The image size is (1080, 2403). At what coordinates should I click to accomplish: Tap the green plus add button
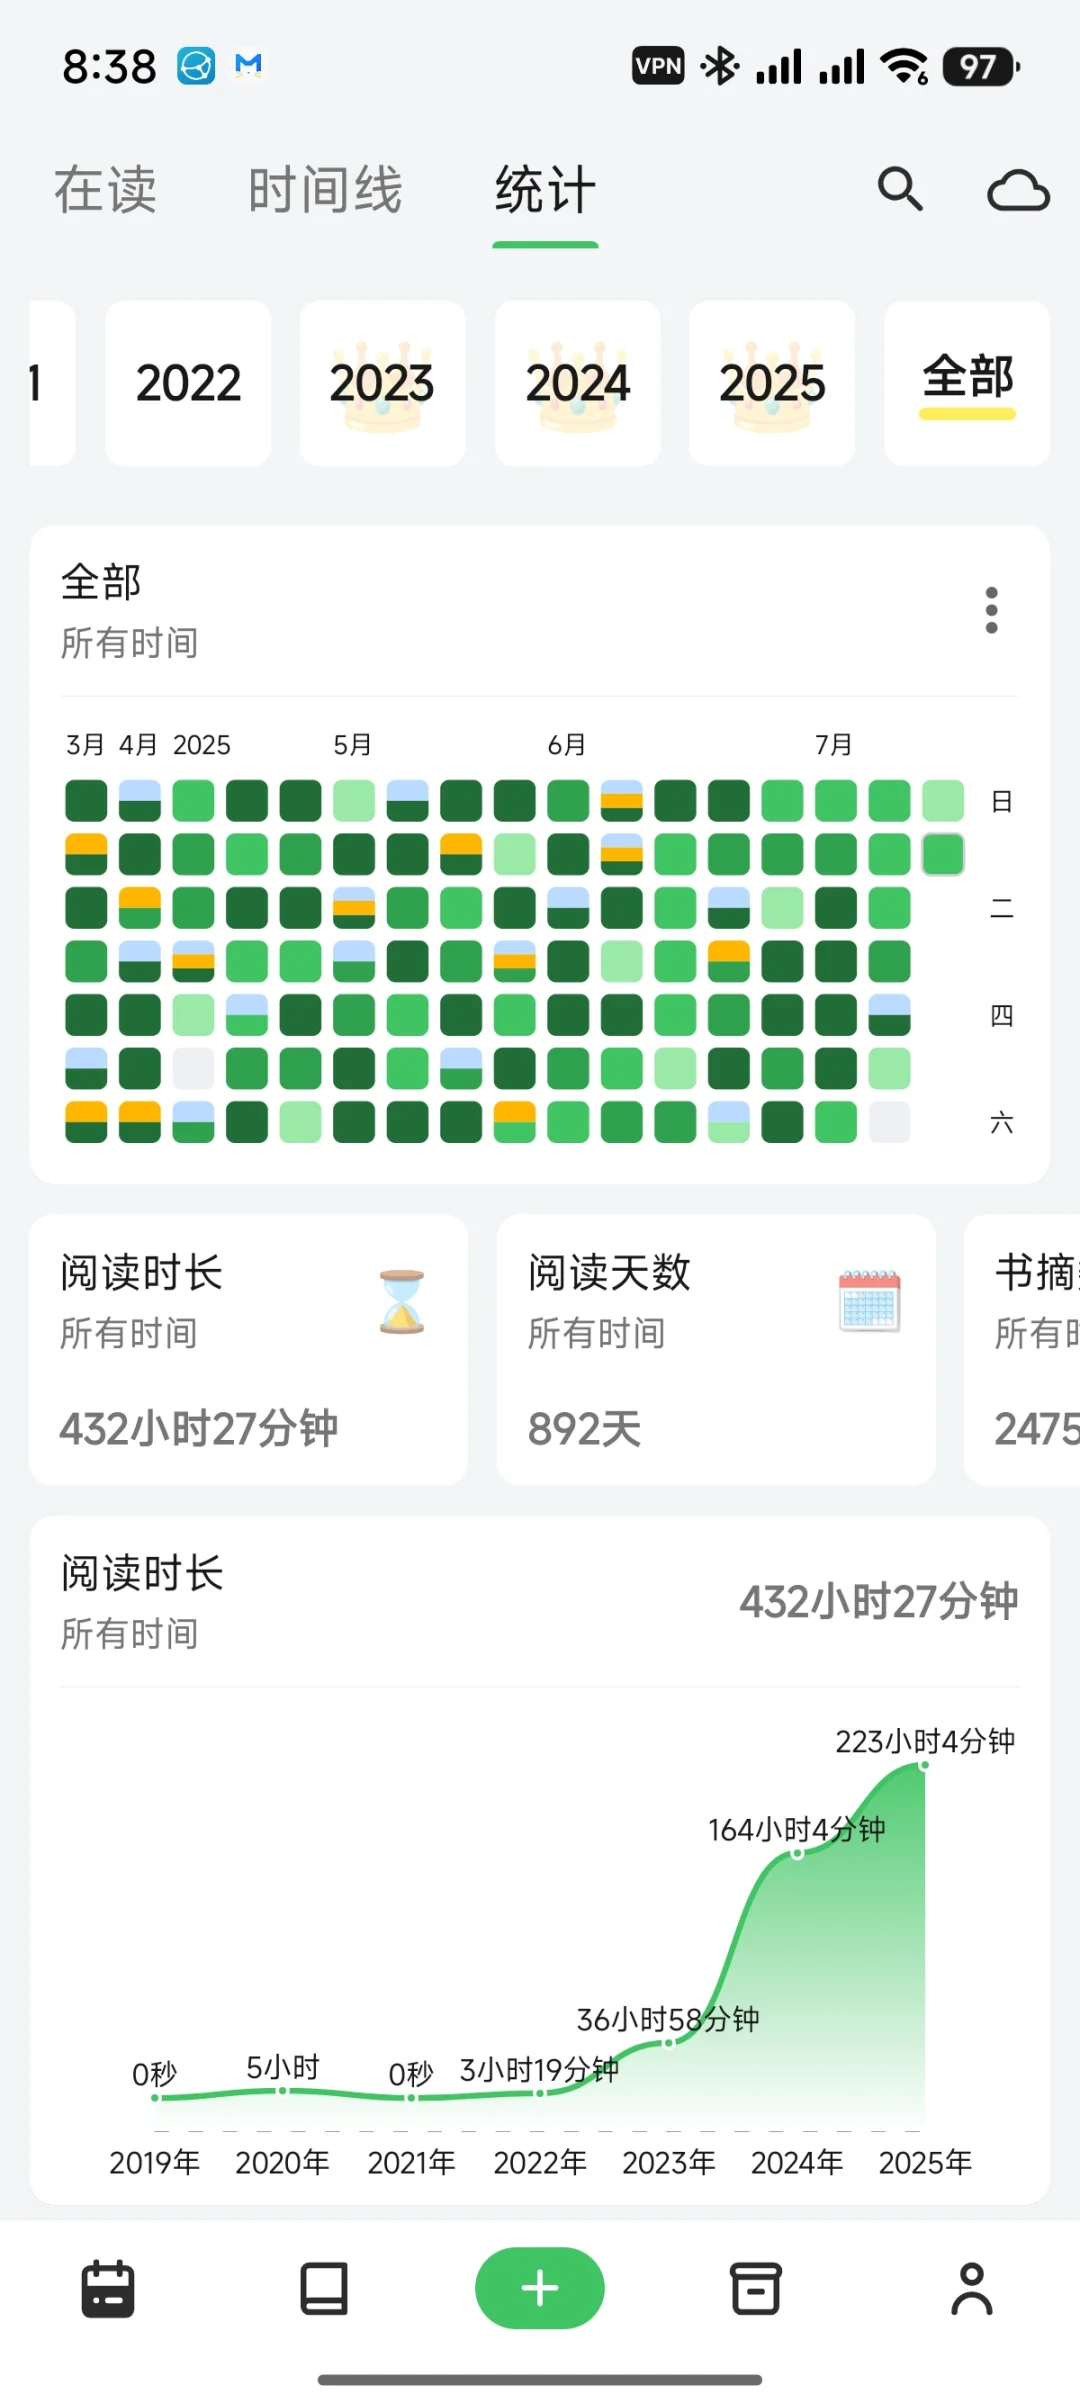pos(540,2288)
